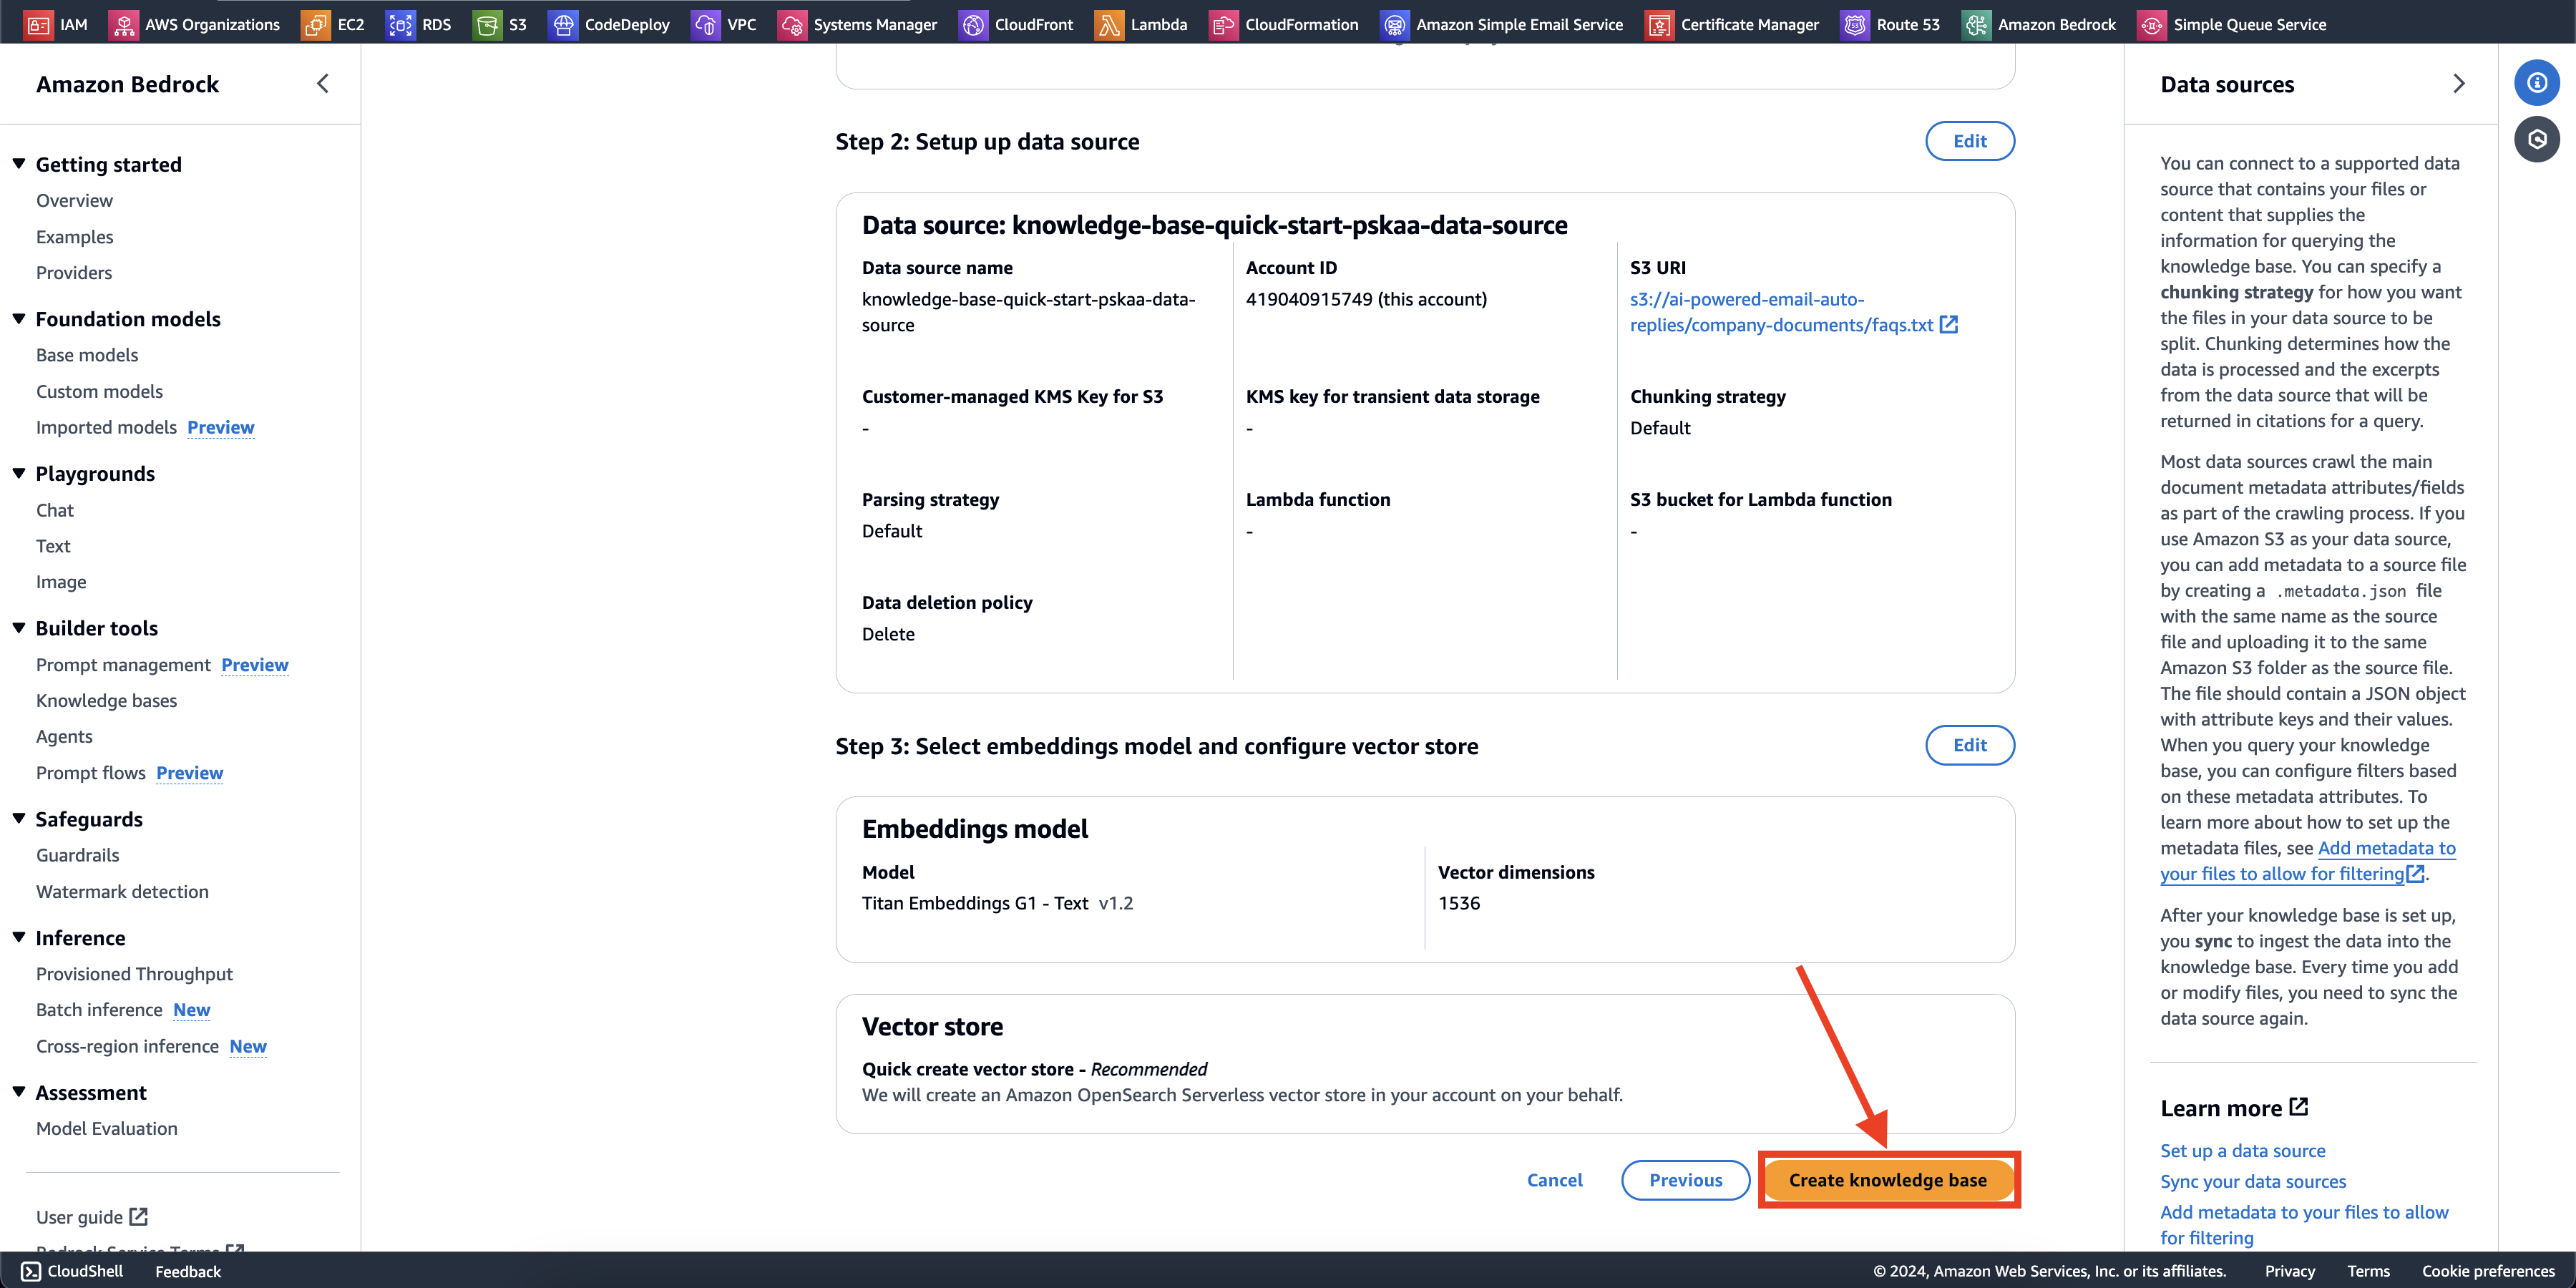Screen dimensions: 2576x1288
Task: Collapse the Safeguards section
Action: [19, 818]
